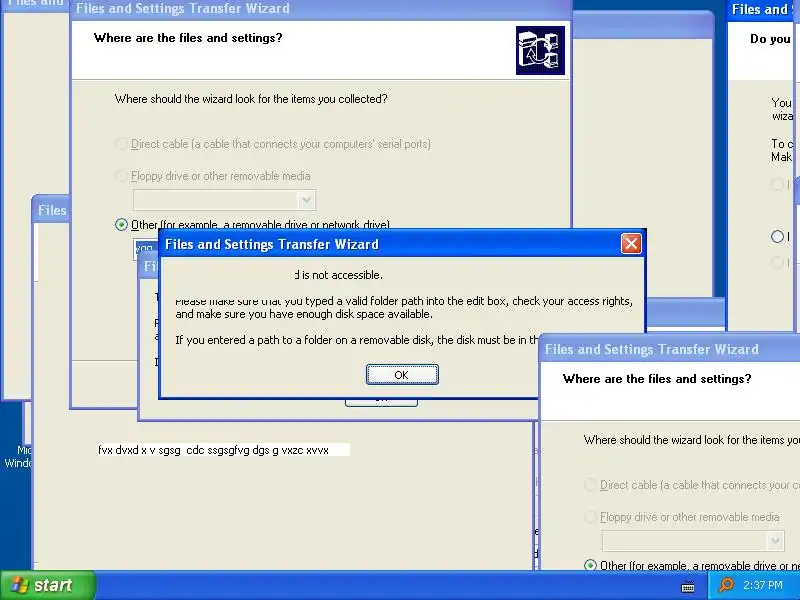Click the 'Where are the files and settings?' heading in the top wizard

tap(188, 38)
